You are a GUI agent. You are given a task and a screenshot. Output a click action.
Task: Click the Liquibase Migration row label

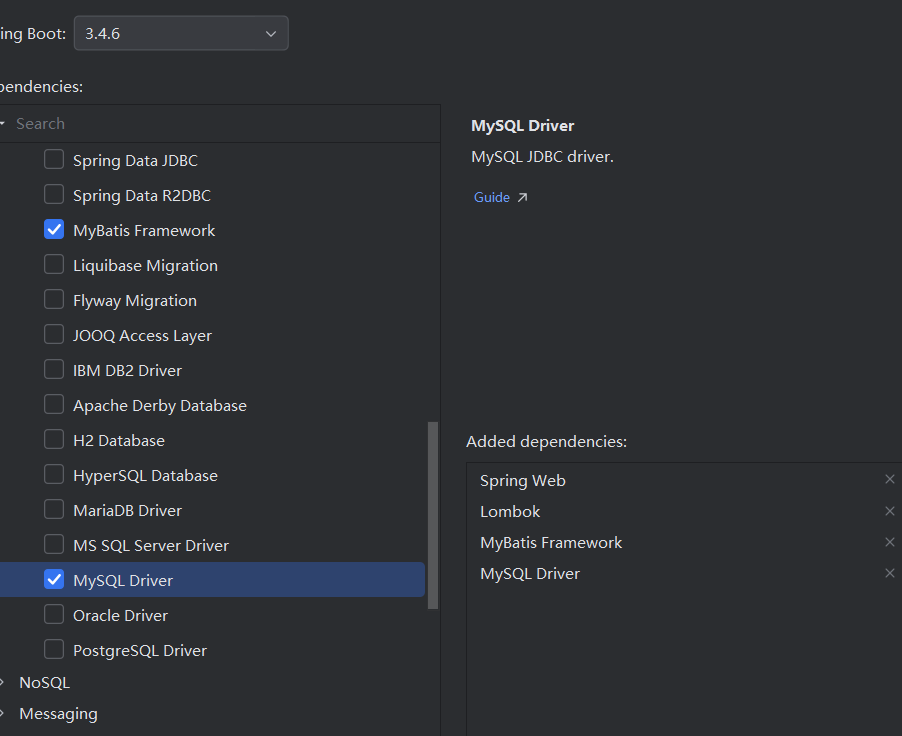146,266
